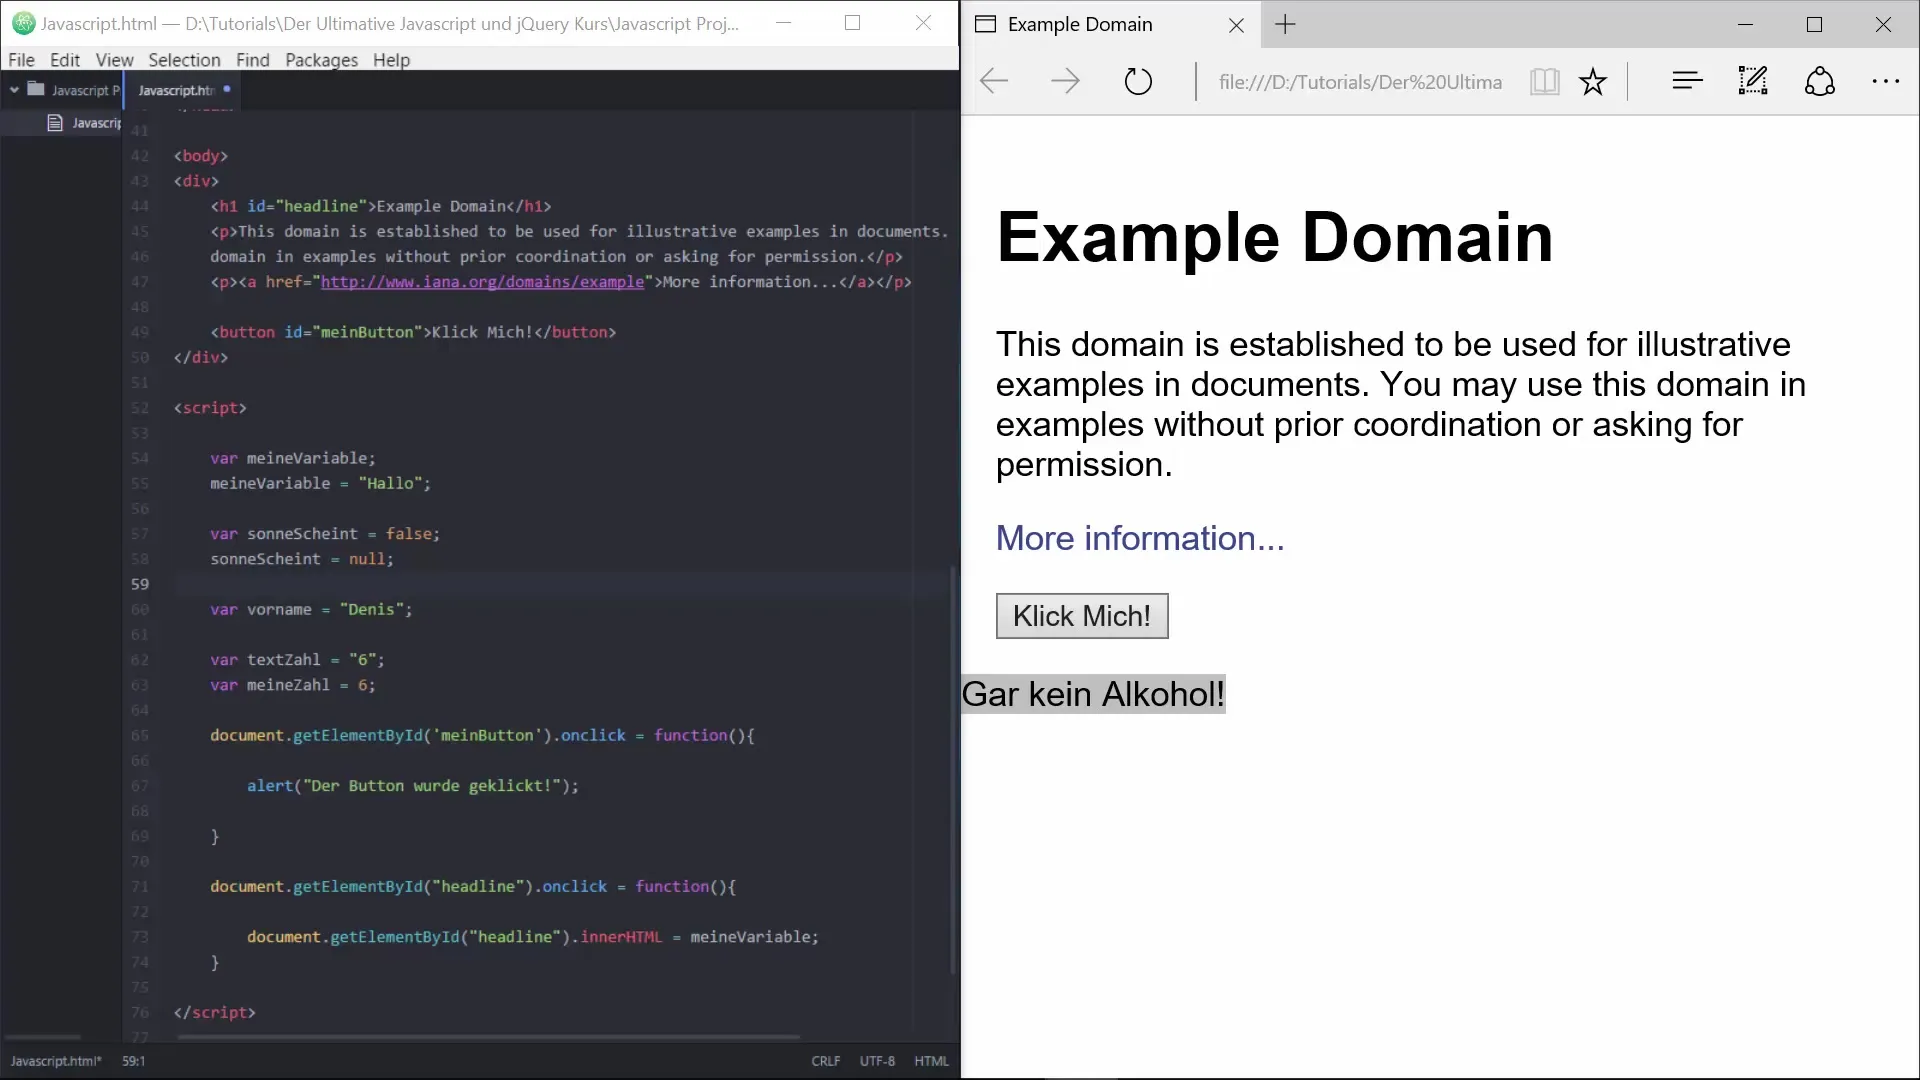Click cursor position 59:1 in status bar
Image resolution: width=1920 pixels, height=1080 pixels.
(x=134, y=1061)
